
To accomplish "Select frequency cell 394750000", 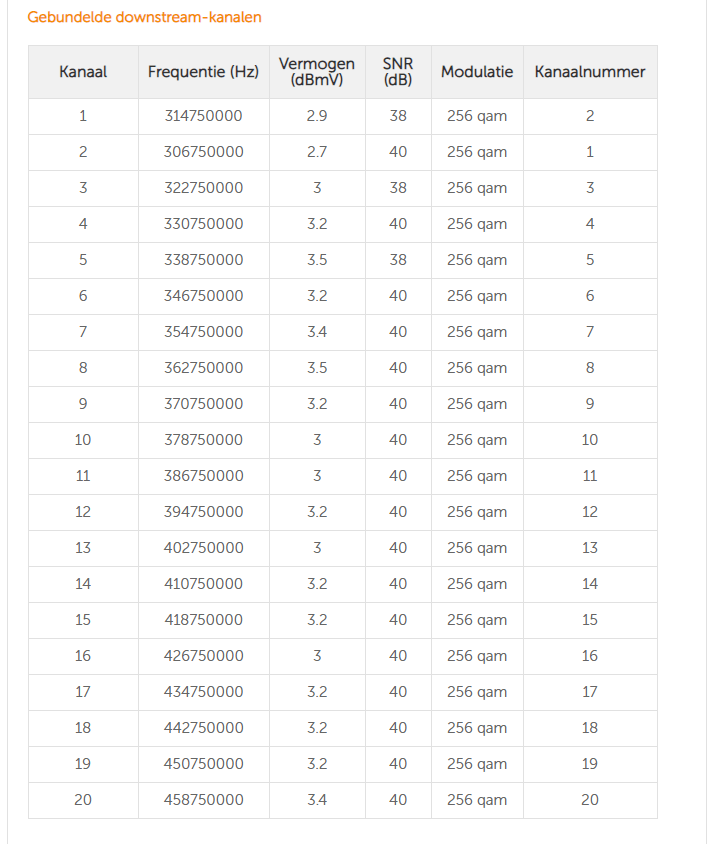I will click(x=203, y=512).
